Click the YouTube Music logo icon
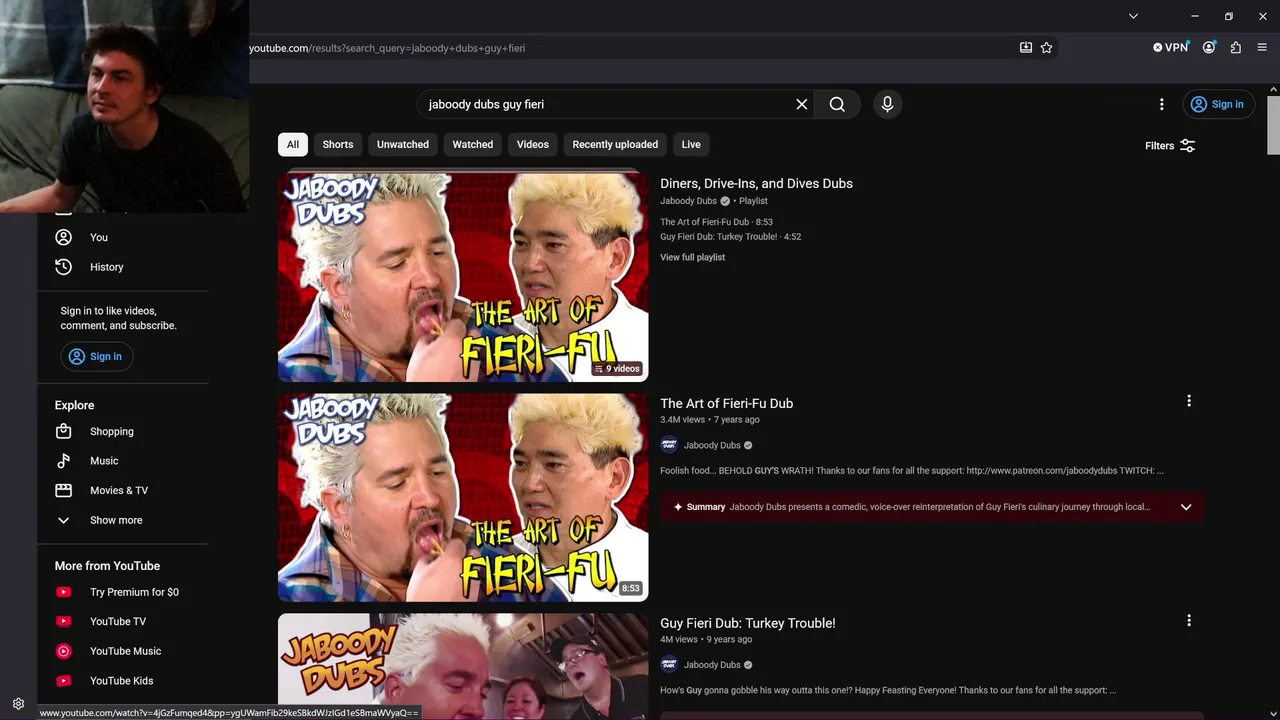 pos(63,651)
